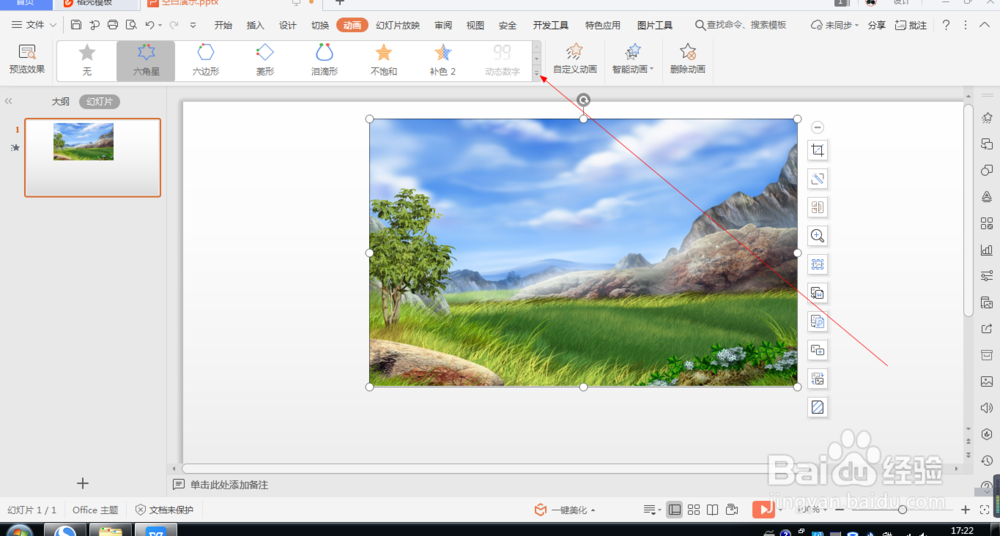Click the new tab plus button

coord(339,3)
